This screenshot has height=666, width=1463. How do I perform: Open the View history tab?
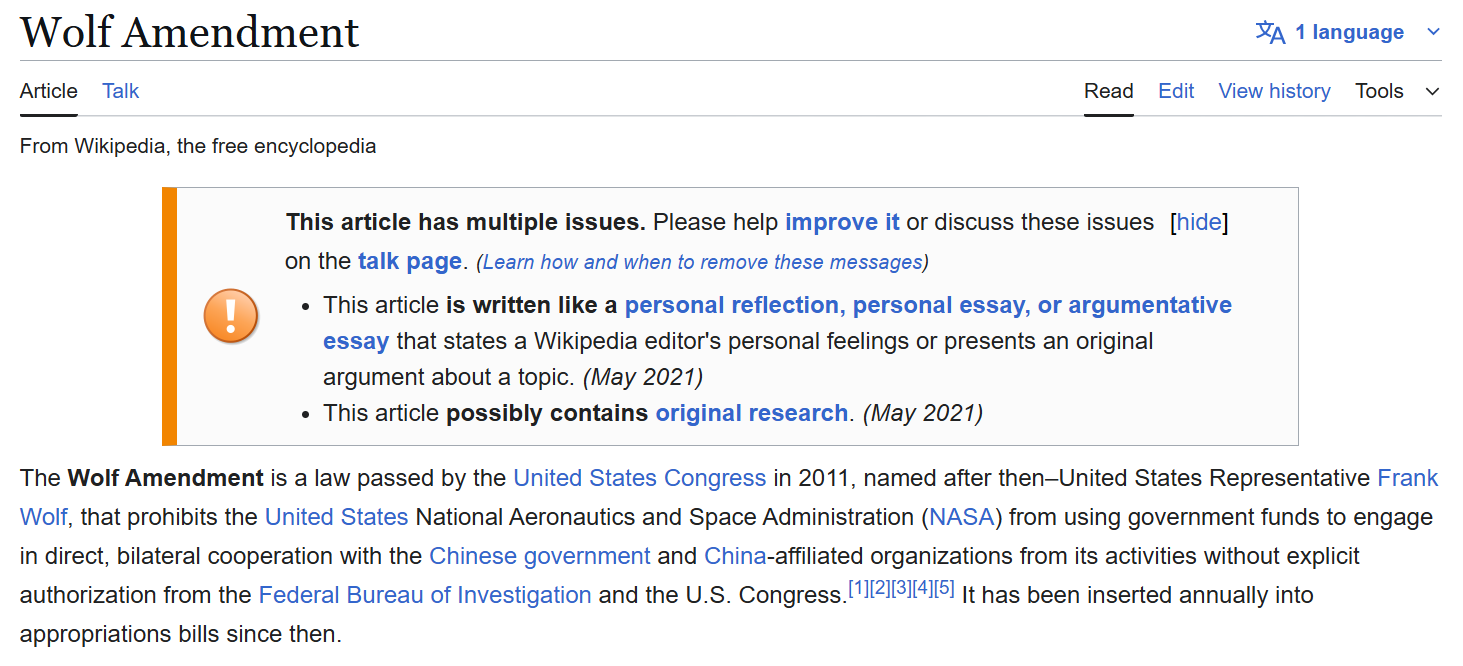(x=1274, y=91)
